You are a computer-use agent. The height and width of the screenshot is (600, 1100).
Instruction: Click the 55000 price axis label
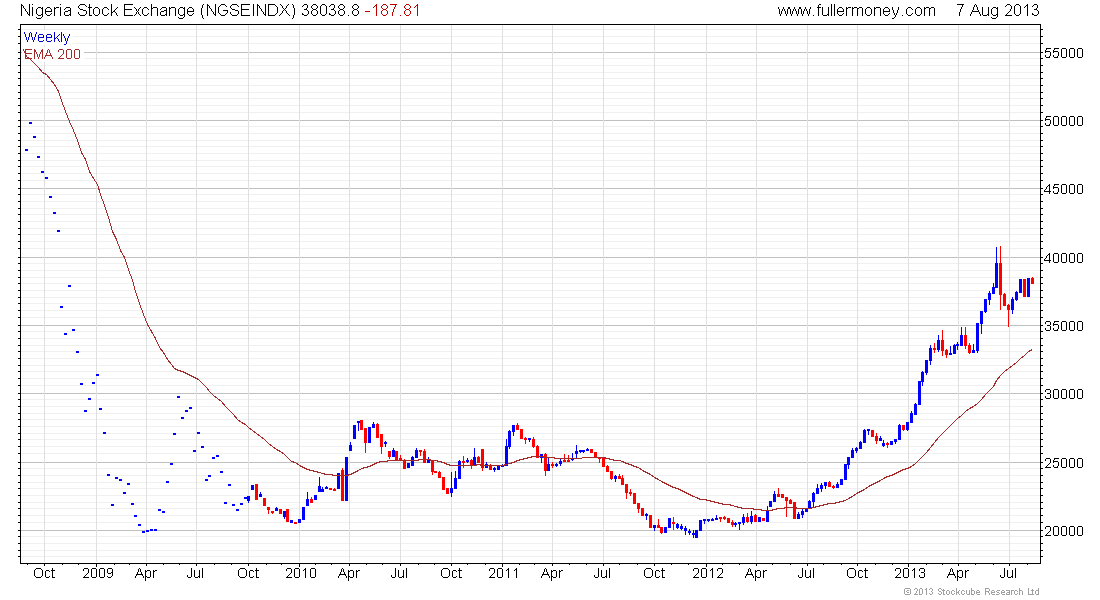click(1064, 53)
